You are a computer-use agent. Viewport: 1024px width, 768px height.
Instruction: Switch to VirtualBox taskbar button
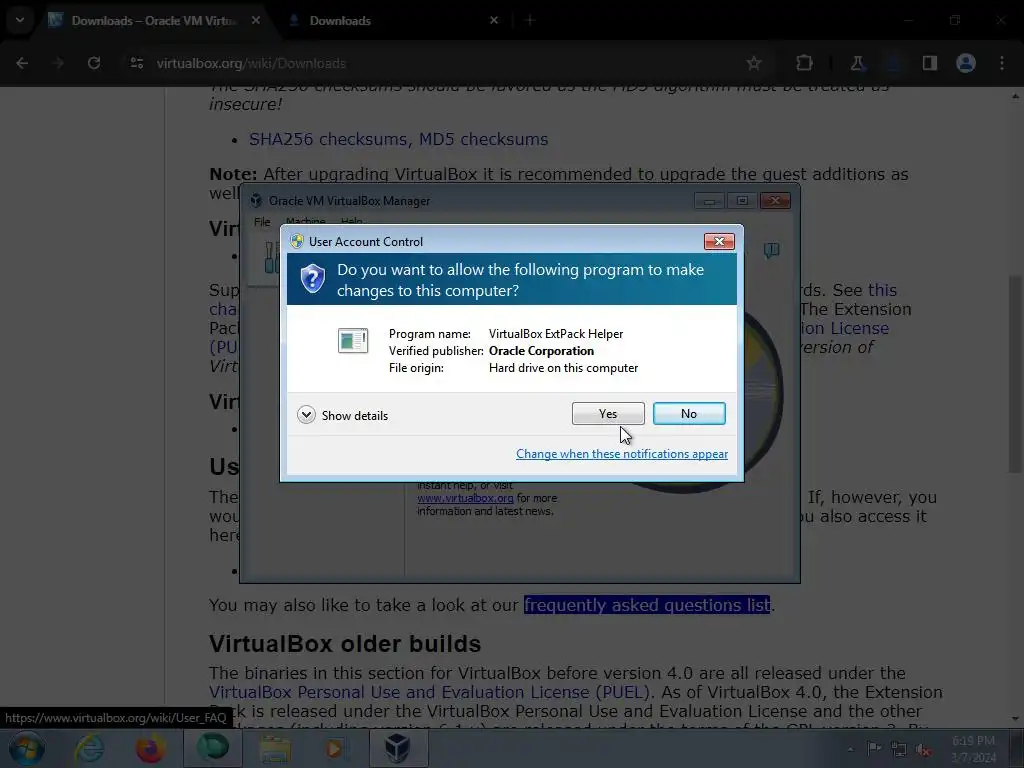(398, 749)
